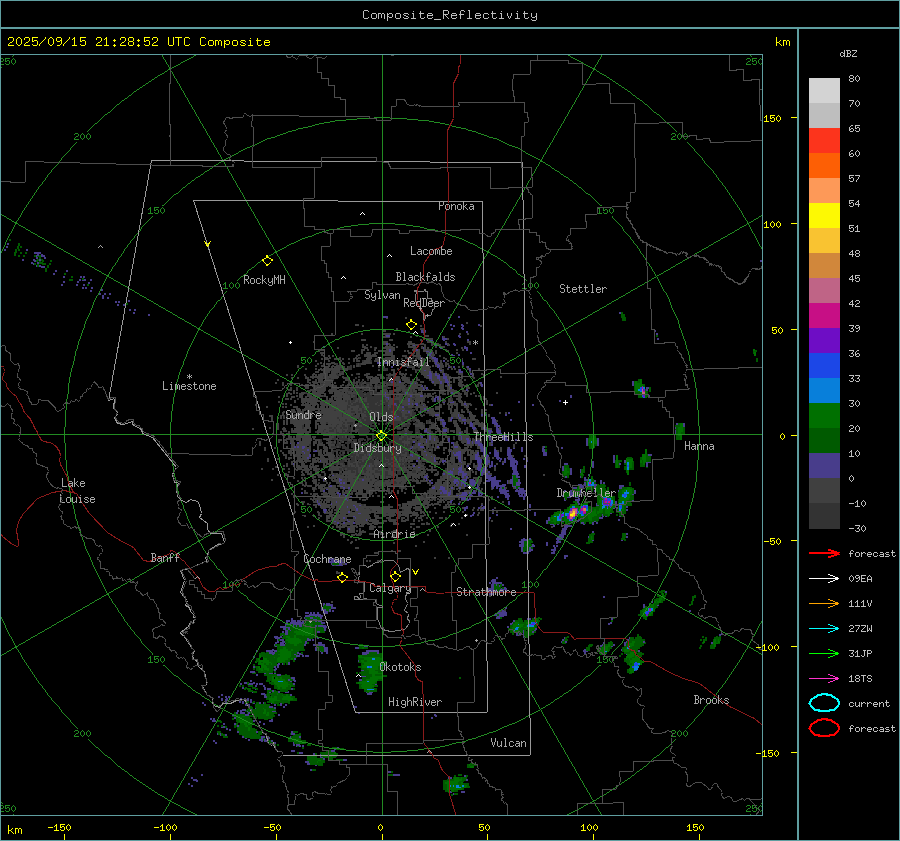Click the RockyMH label

(264, 280)
